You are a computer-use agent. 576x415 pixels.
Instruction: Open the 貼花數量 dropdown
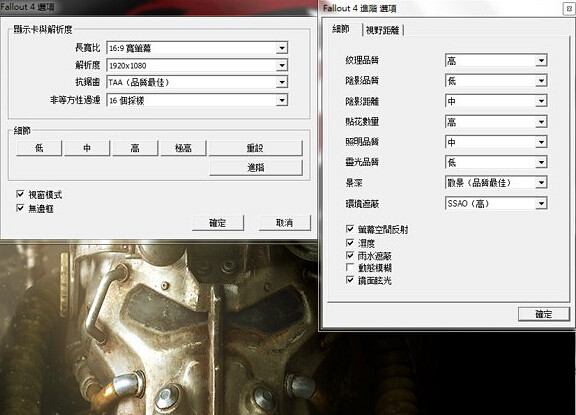[496, 122]
